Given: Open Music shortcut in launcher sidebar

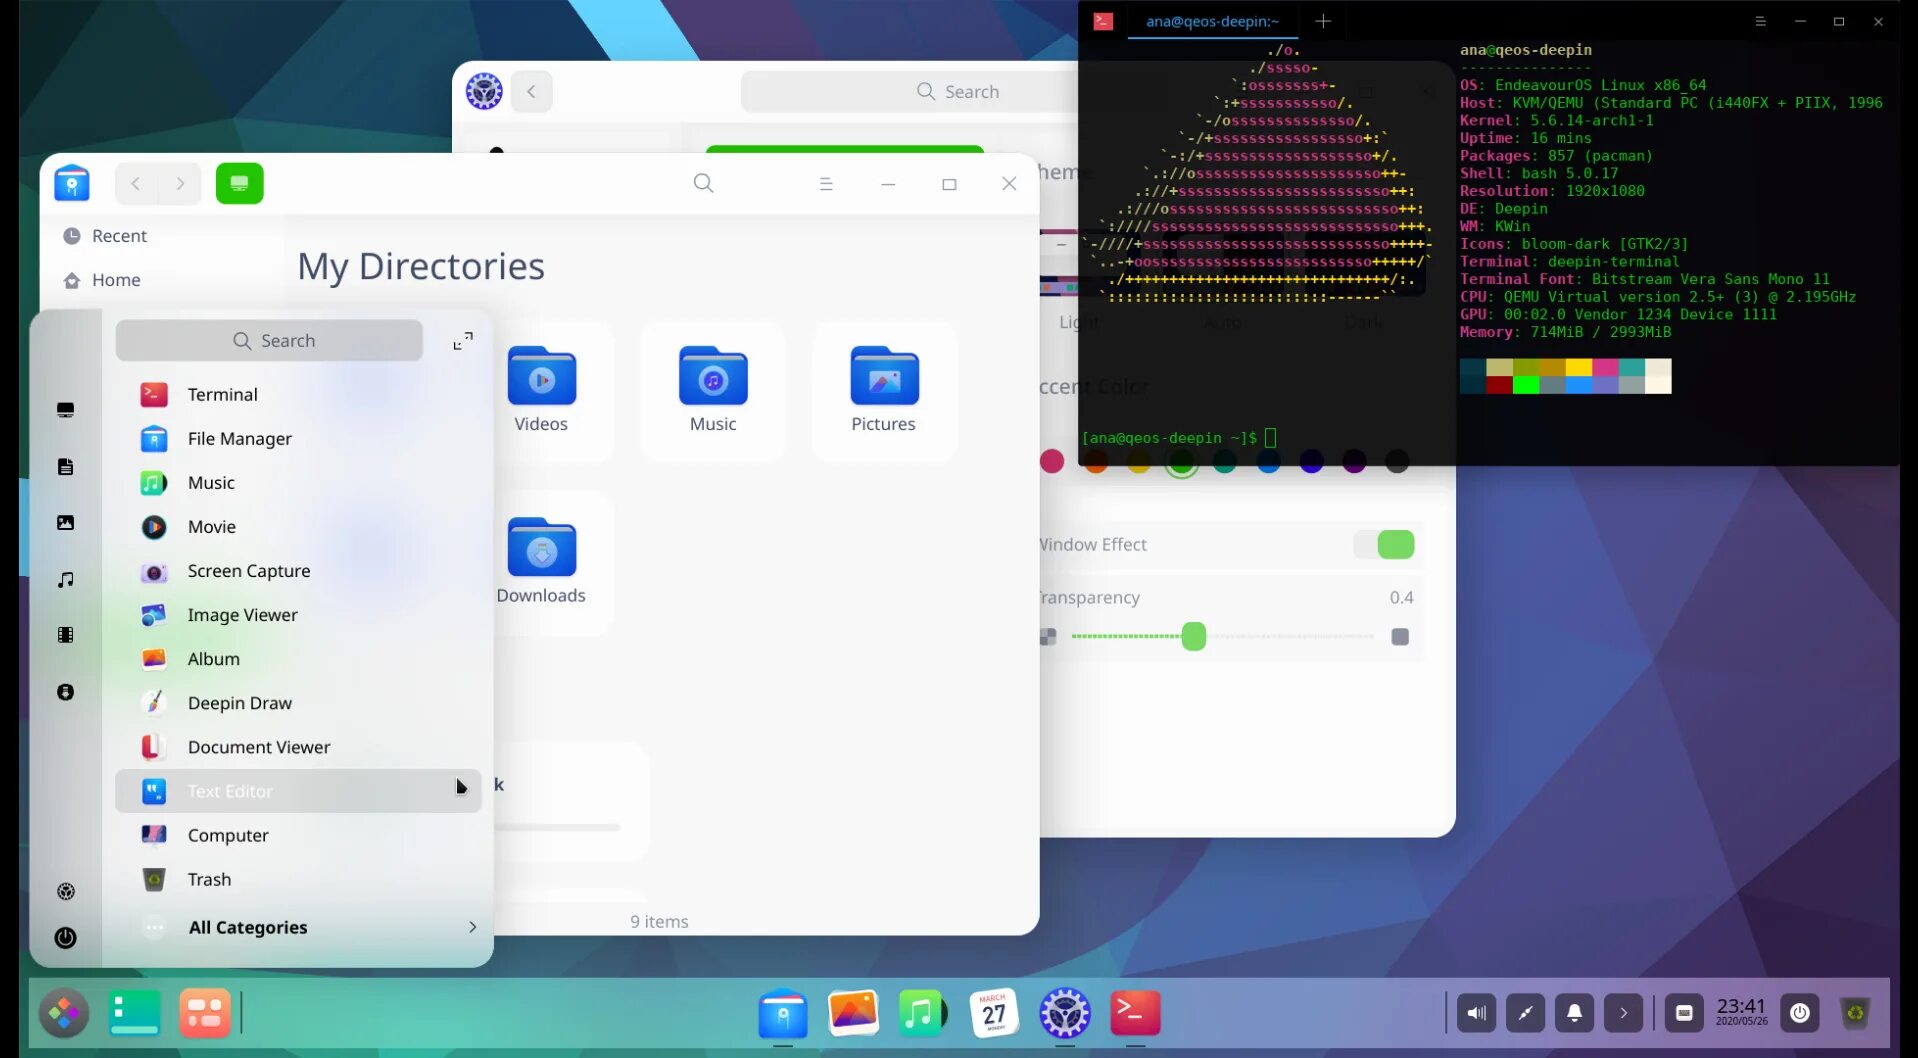Looking at the screenshot, I should (66, 579).
